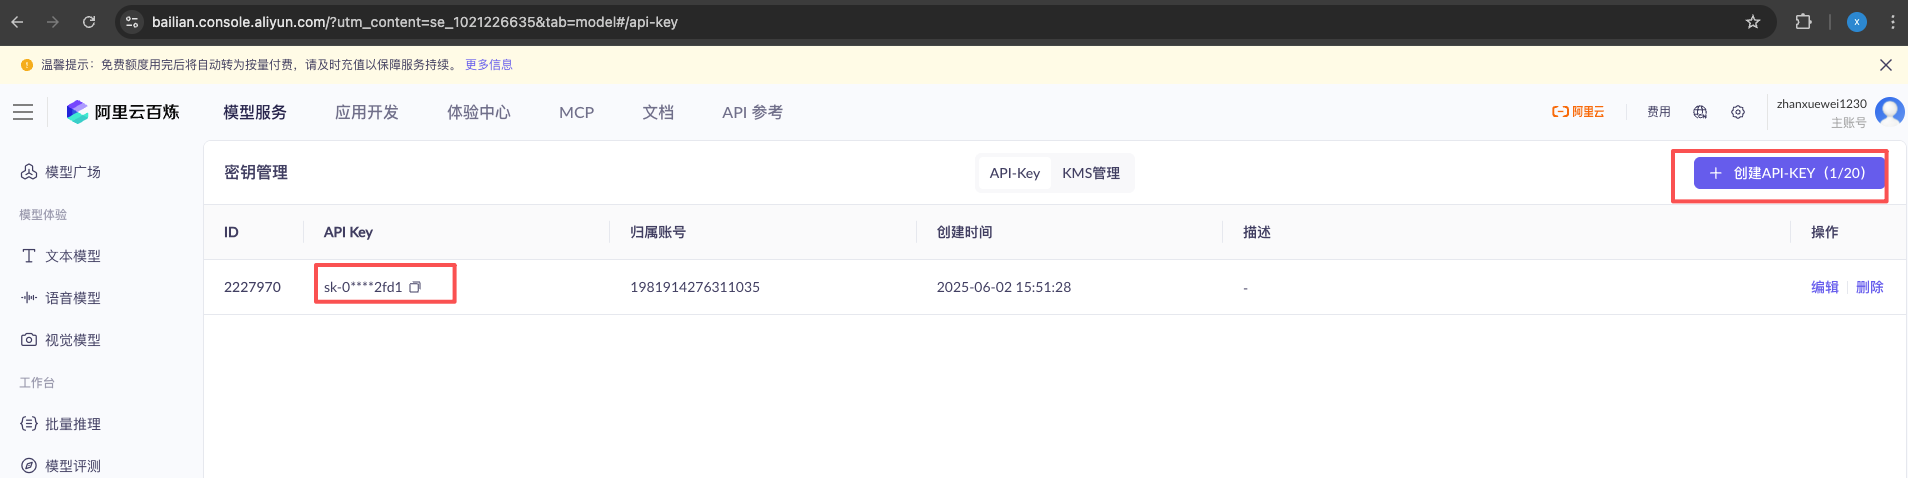Toggle the hamburger sidebar menu

(x=23, y=112)
